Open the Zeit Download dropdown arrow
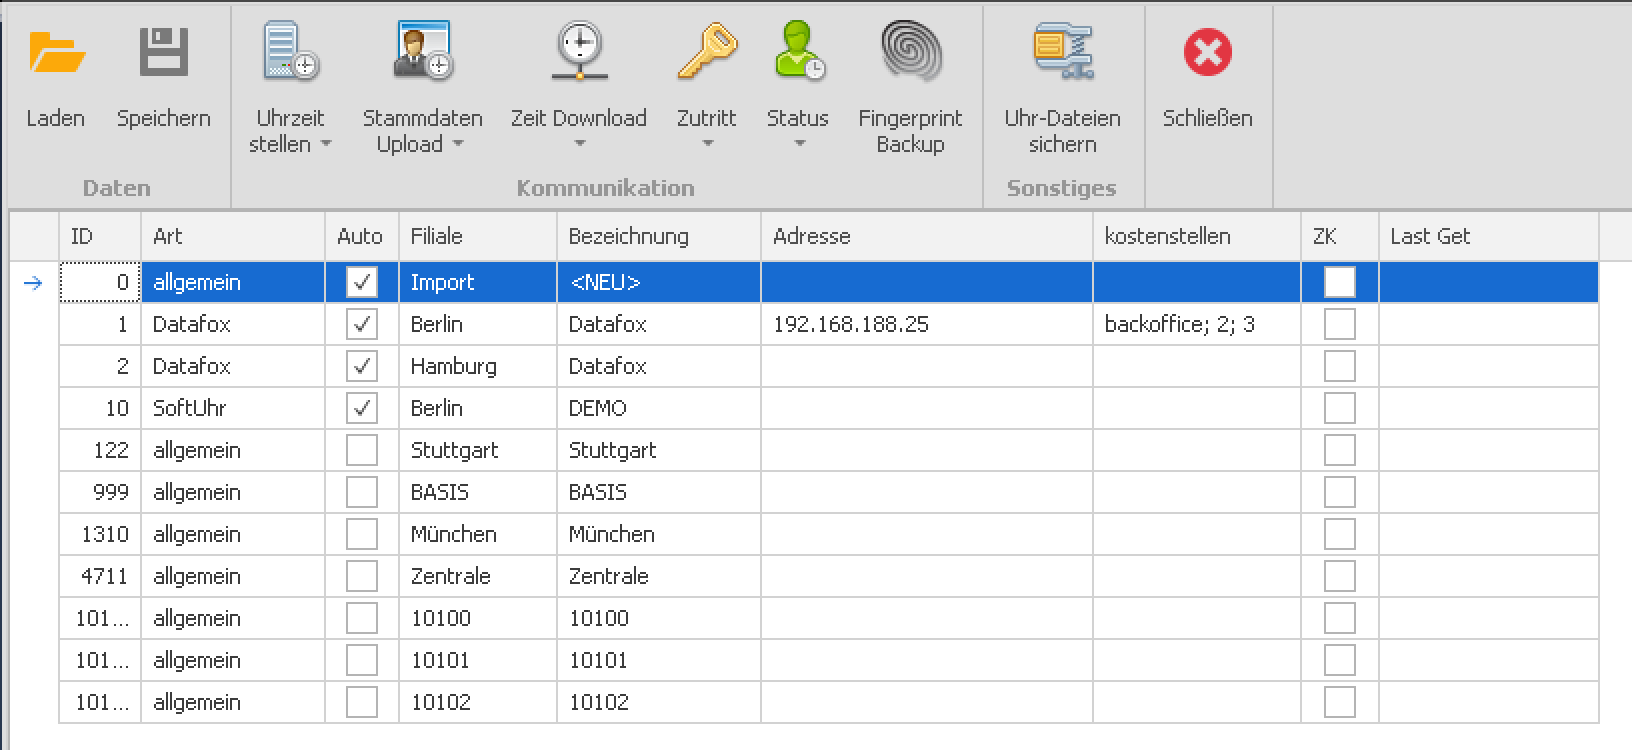This screenshot has width=1632, height=750. [x=579, y=144]
